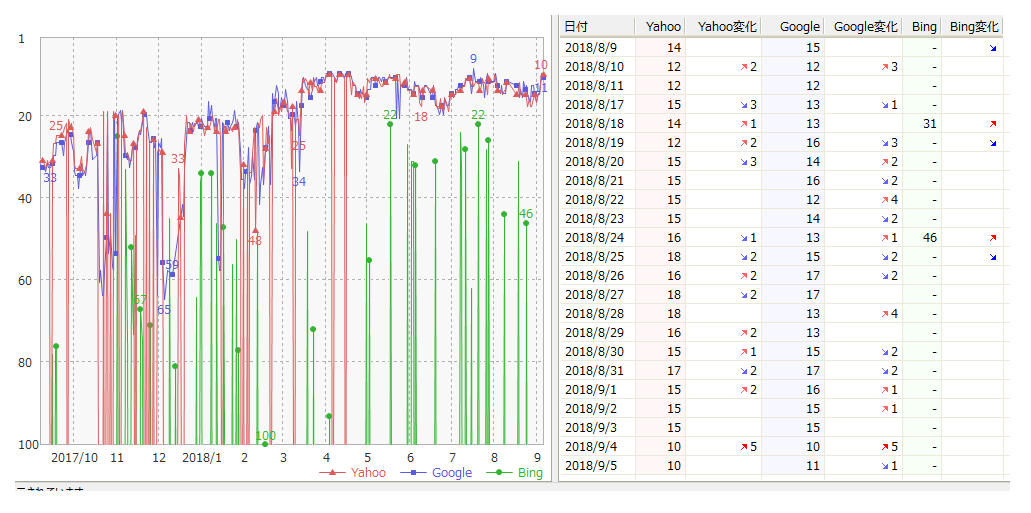Select the Bing legend entry
Viewport: 1031px width, 513px height.
(x=515, y=472)
